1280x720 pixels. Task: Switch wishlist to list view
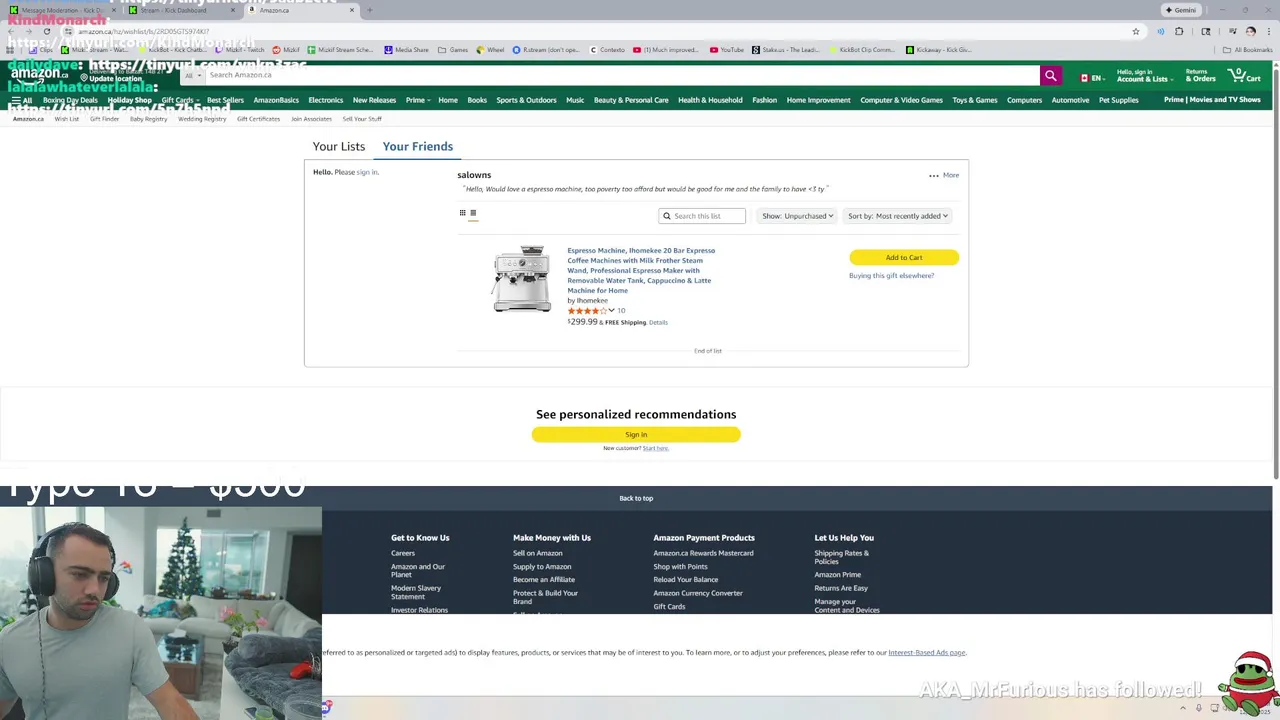point(473,213)
